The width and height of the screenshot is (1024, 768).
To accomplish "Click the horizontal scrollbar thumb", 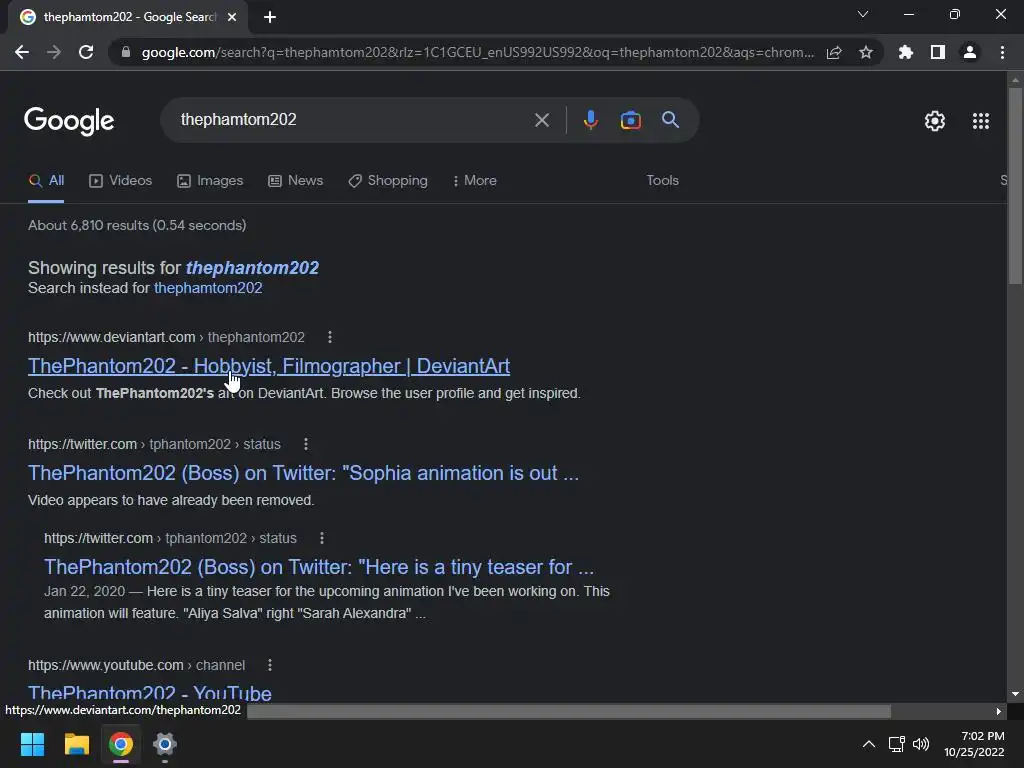I will pos(569,711).
